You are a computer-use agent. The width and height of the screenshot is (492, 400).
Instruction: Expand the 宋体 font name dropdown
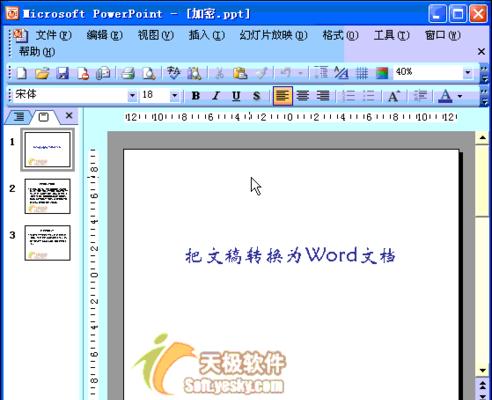132,96
